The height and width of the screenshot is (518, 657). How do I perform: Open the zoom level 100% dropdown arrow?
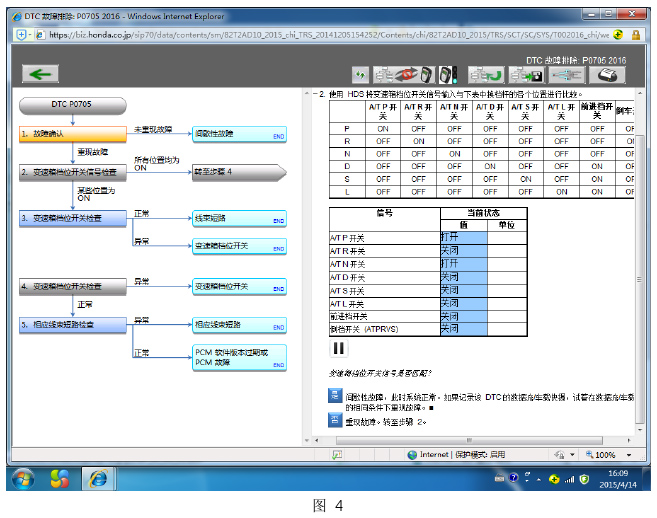click(x=629, y=455)
